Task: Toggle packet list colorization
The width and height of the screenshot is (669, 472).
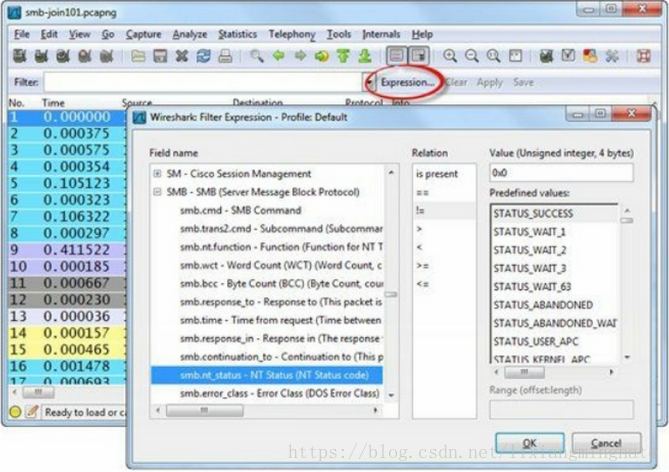Action: [397, 56]
